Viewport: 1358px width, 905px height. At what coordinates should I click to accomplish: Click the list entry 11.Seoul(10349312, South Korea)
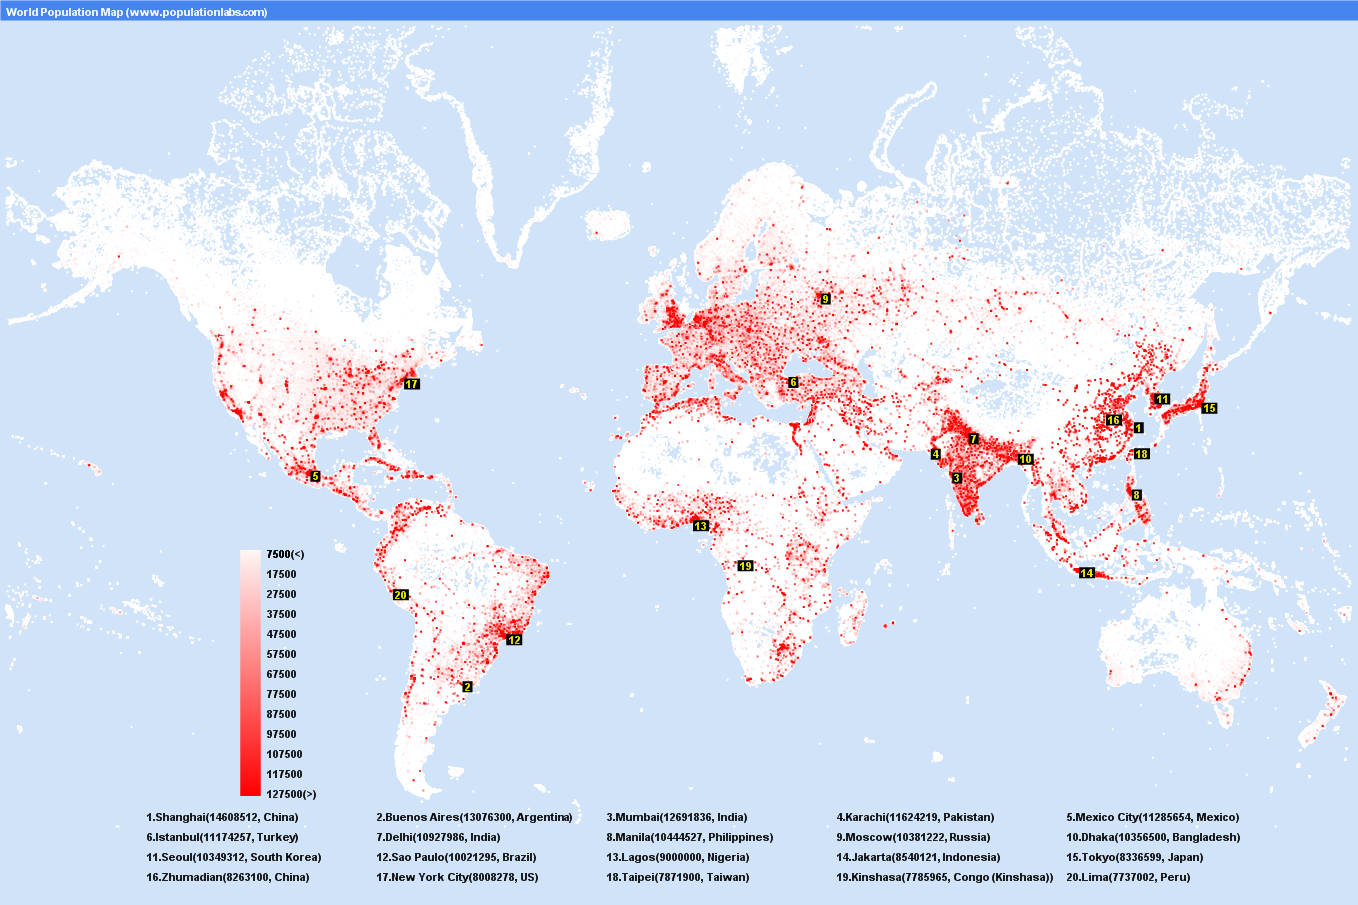234,857
